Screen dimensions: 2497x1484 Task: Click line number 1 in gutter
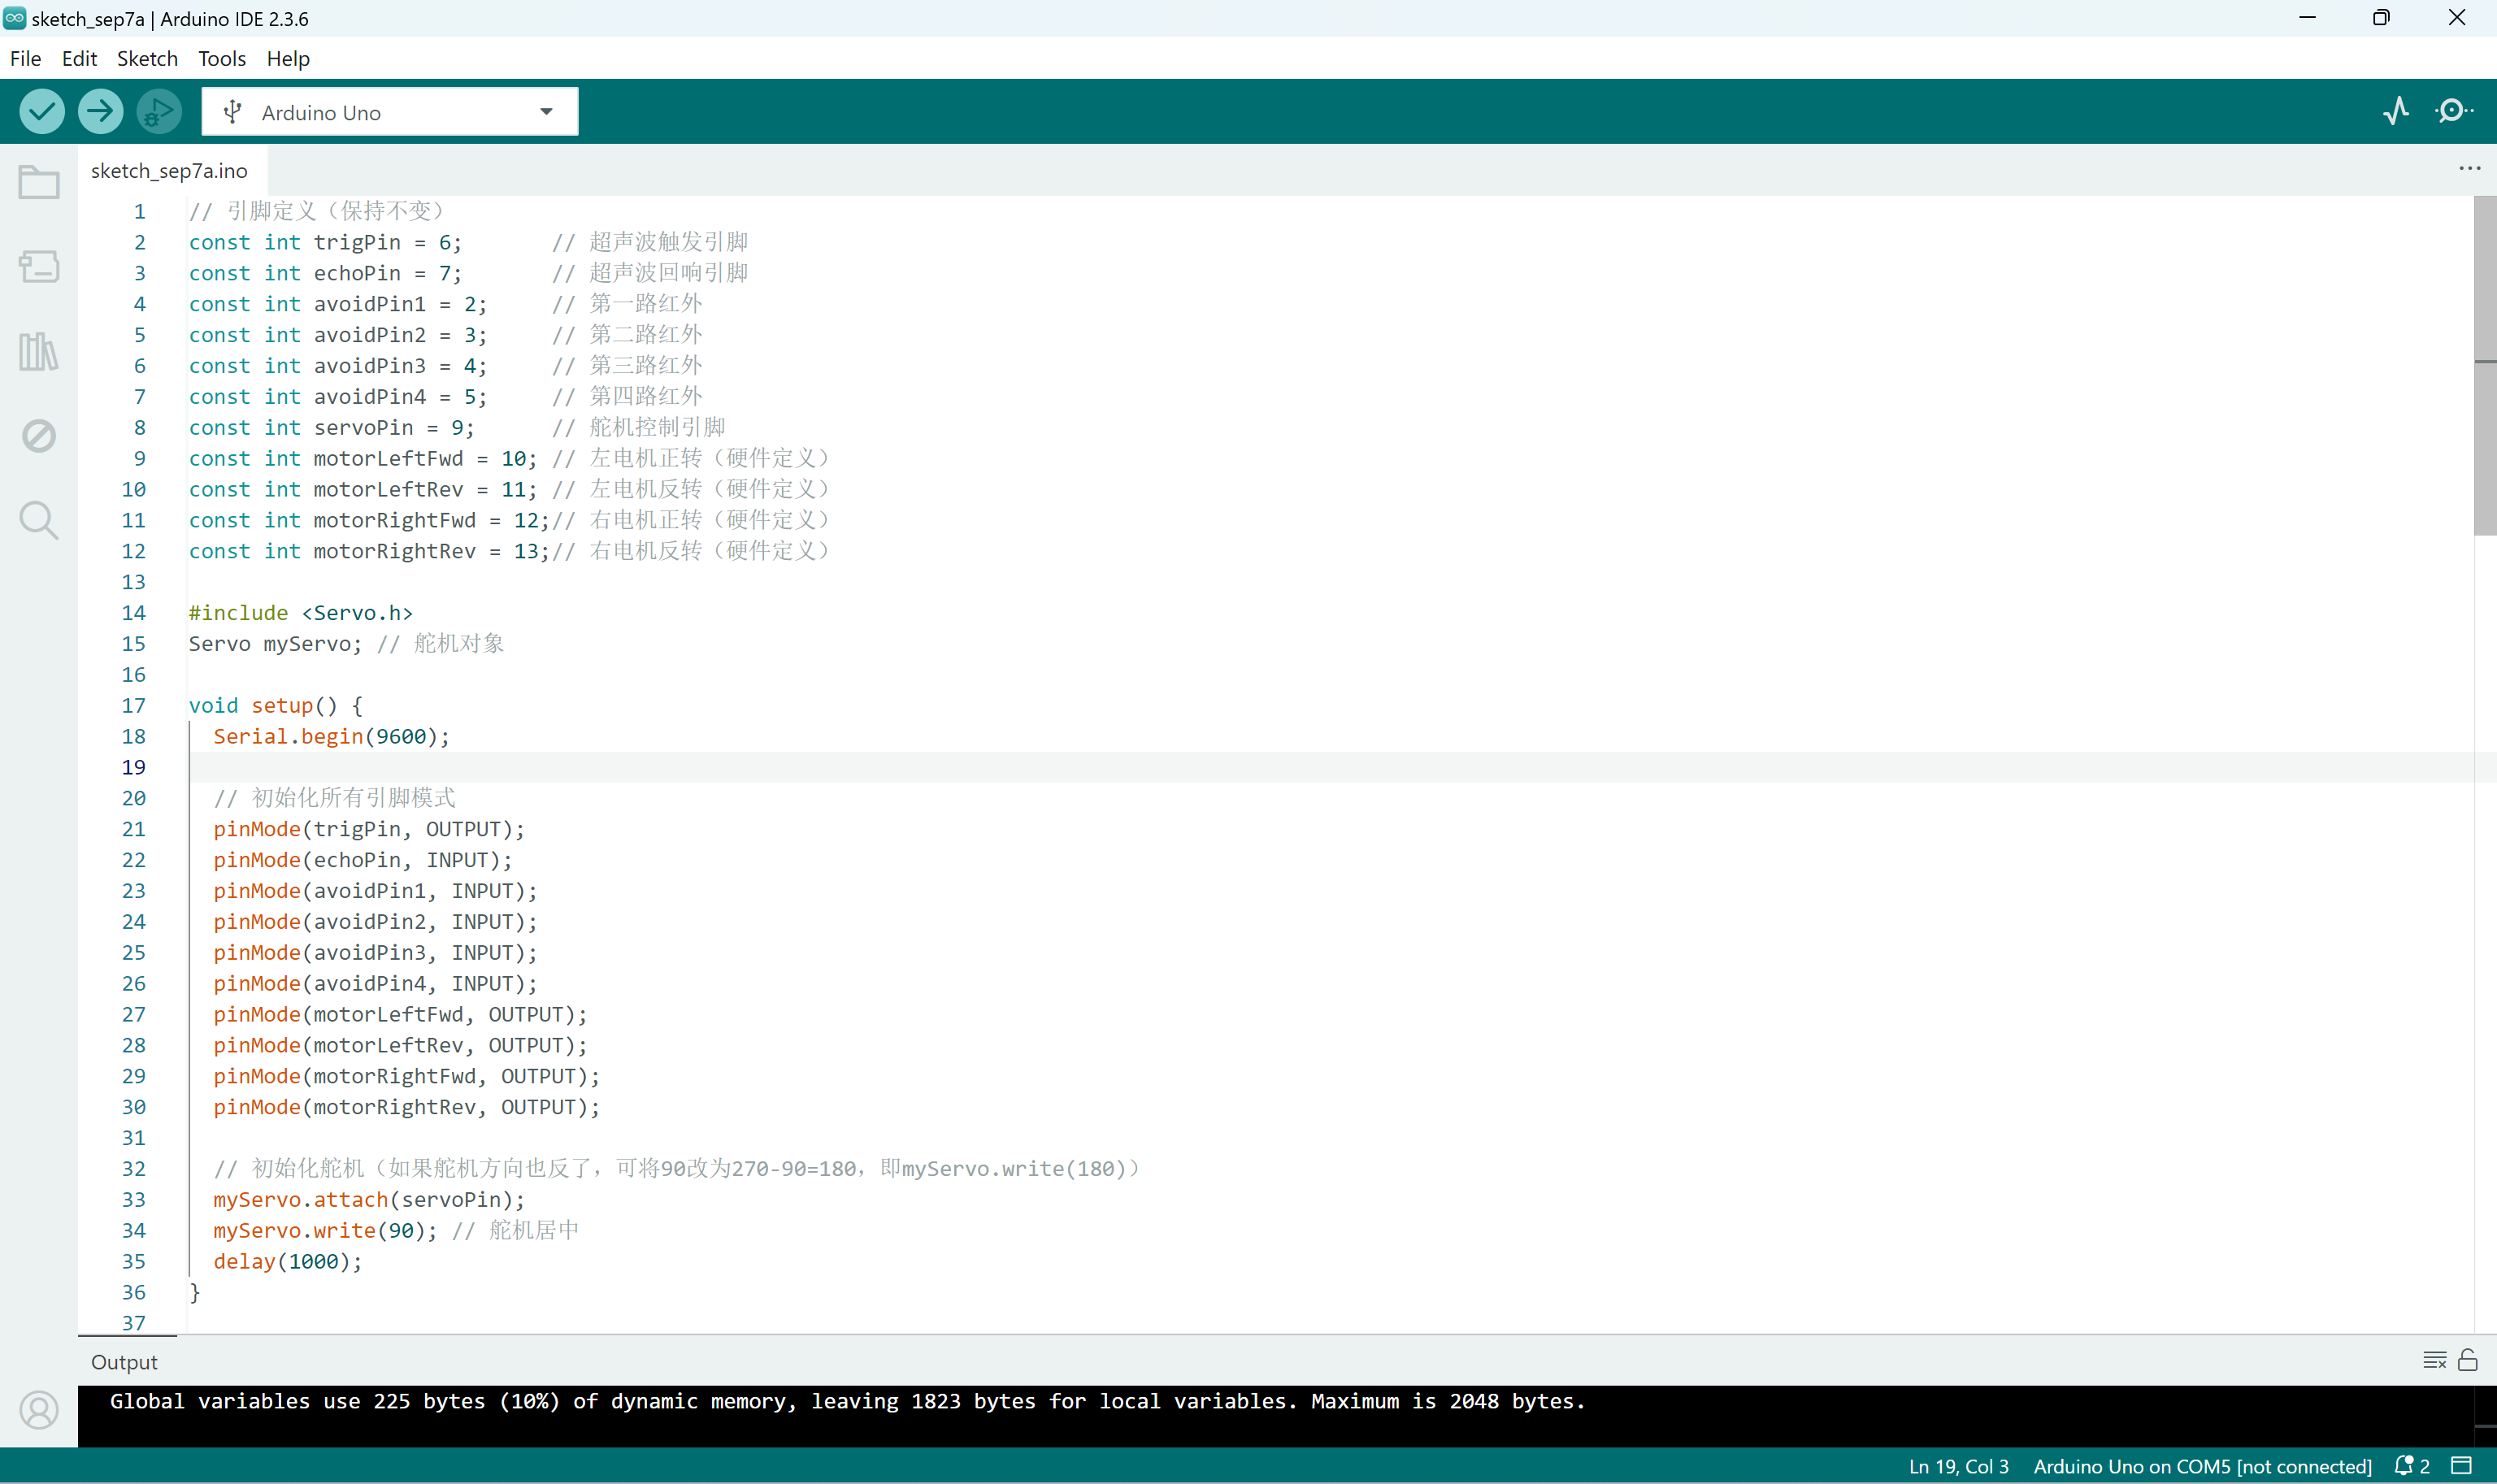point(140,211)
